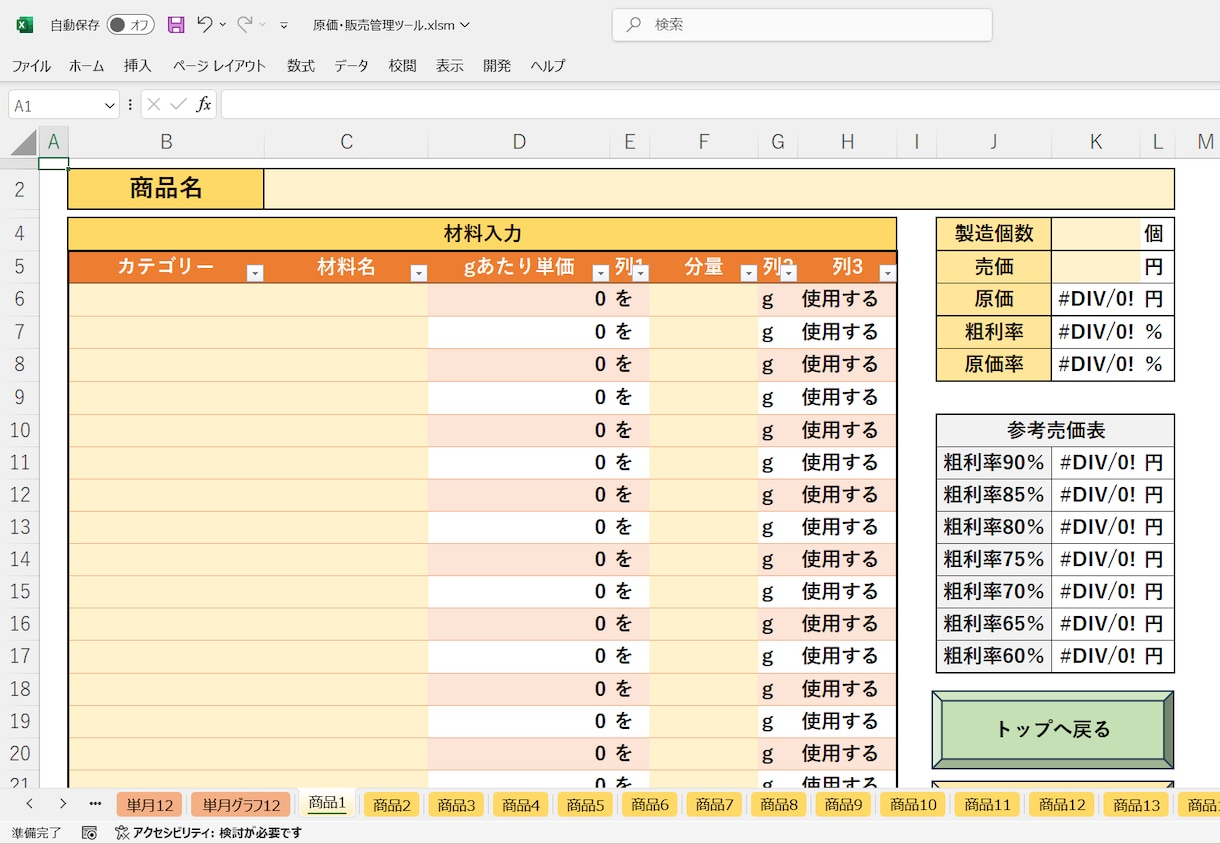Click the macro recording status bar icon

pyautogui.click(x=89, y=832)
